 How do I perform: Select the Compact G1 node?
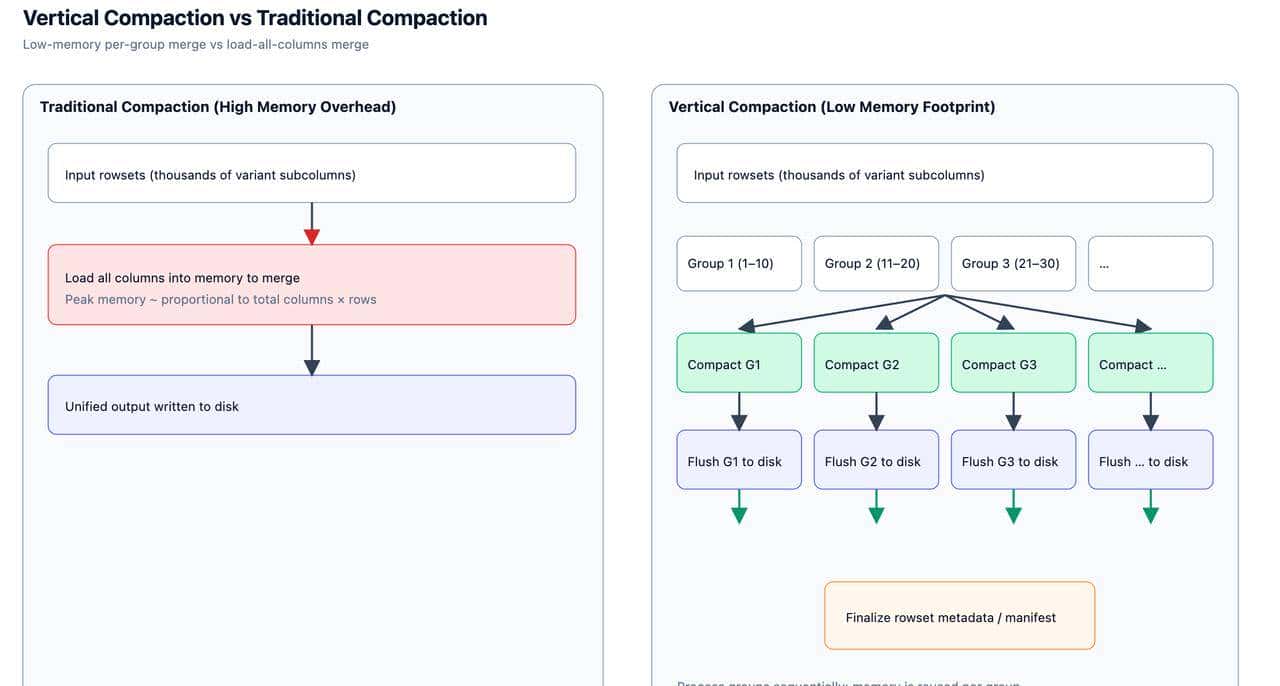739,363
